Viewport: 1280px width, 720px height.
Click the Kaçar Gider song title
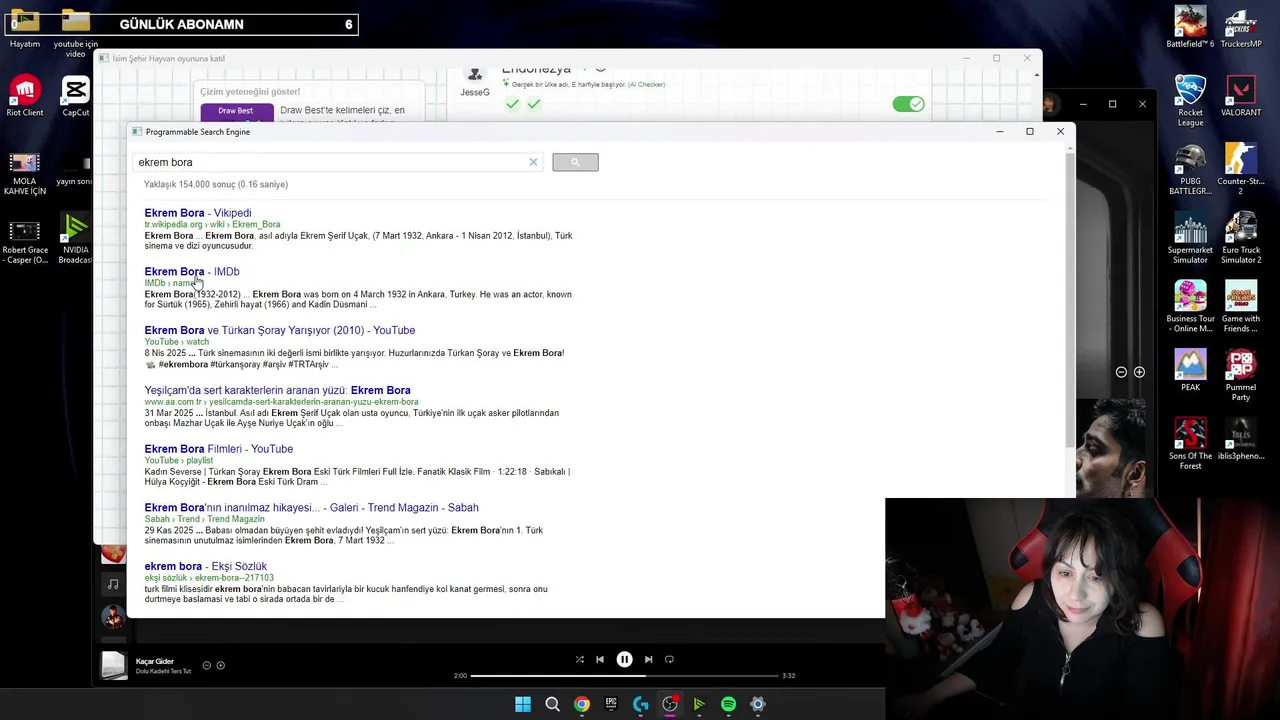click(x=155, y=661)
